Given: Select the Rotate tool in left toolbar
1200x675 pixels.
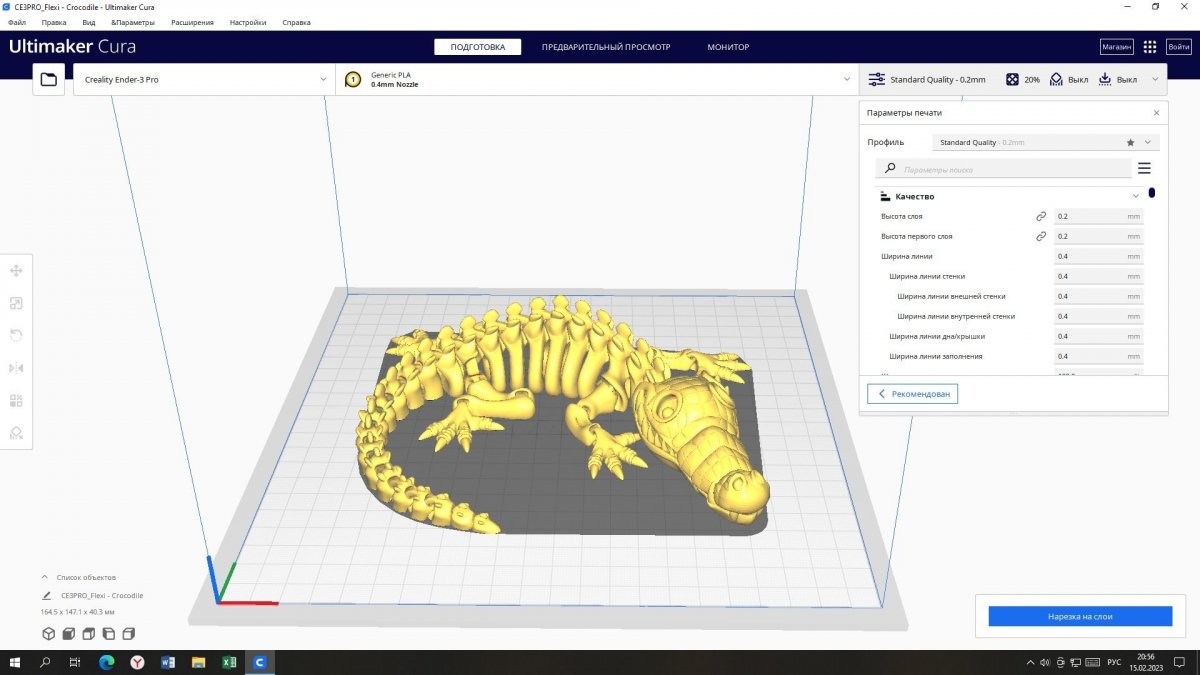Looking at the screenshot, I should click(x=16, y=335).
